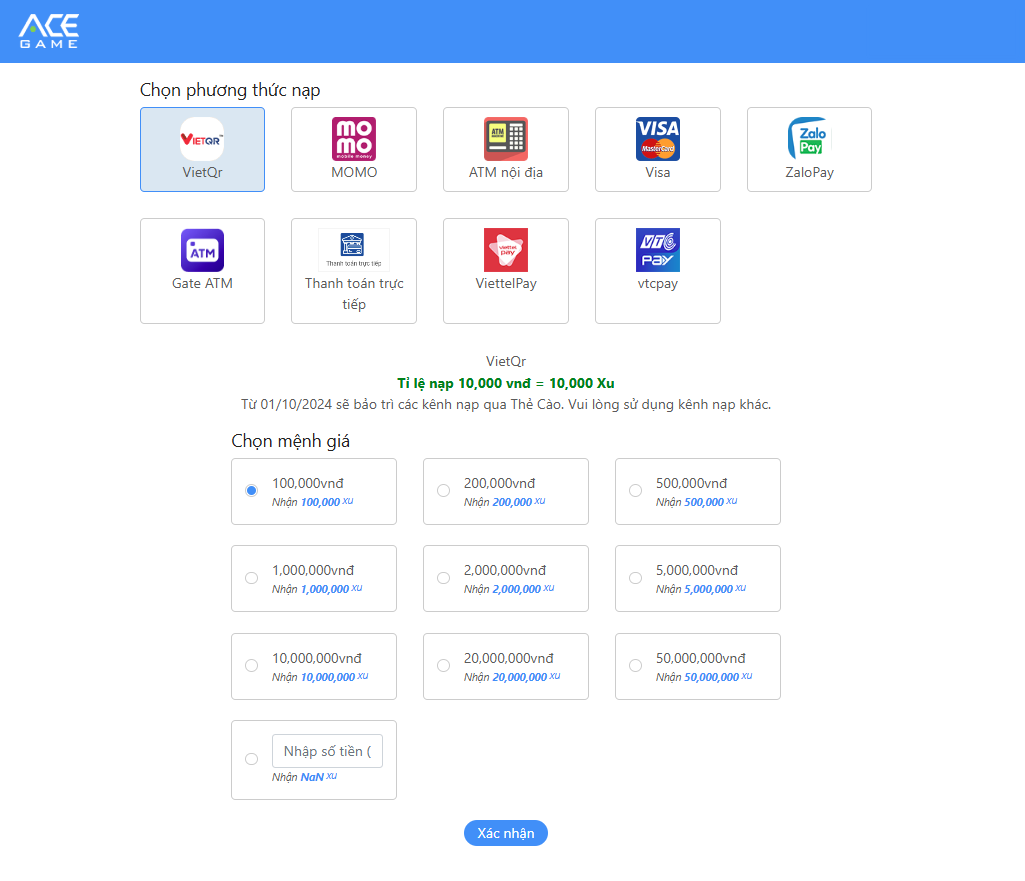Click the 200,000vnđ denomination text

(499, 483)
